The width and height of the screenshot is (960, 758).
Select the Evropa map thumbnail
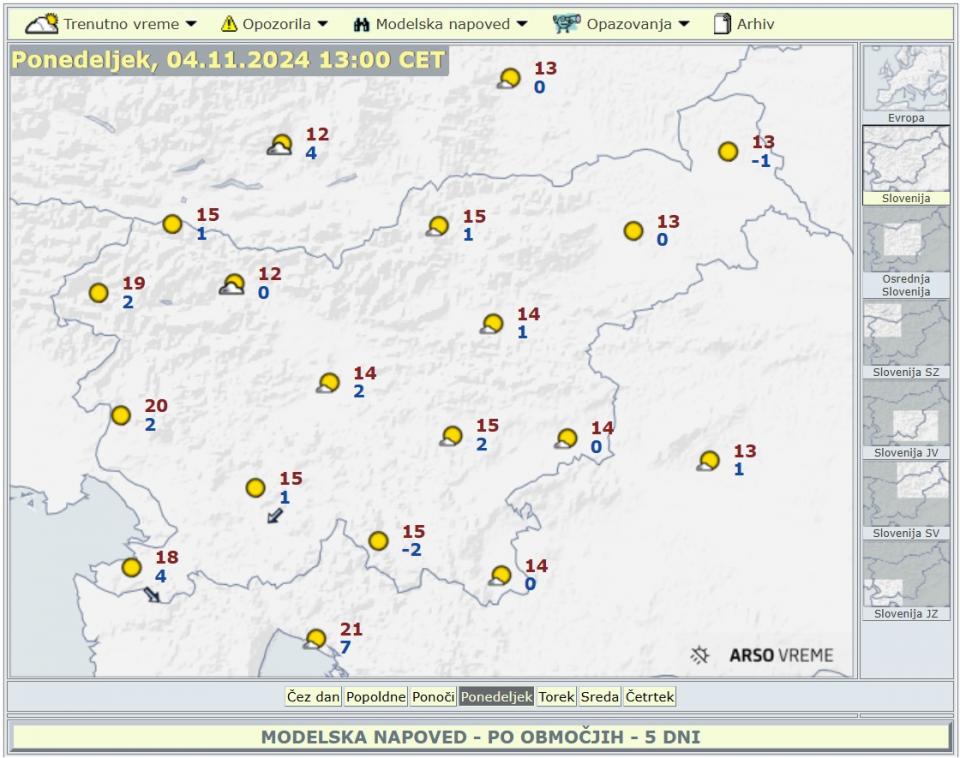tap(905, 84)
